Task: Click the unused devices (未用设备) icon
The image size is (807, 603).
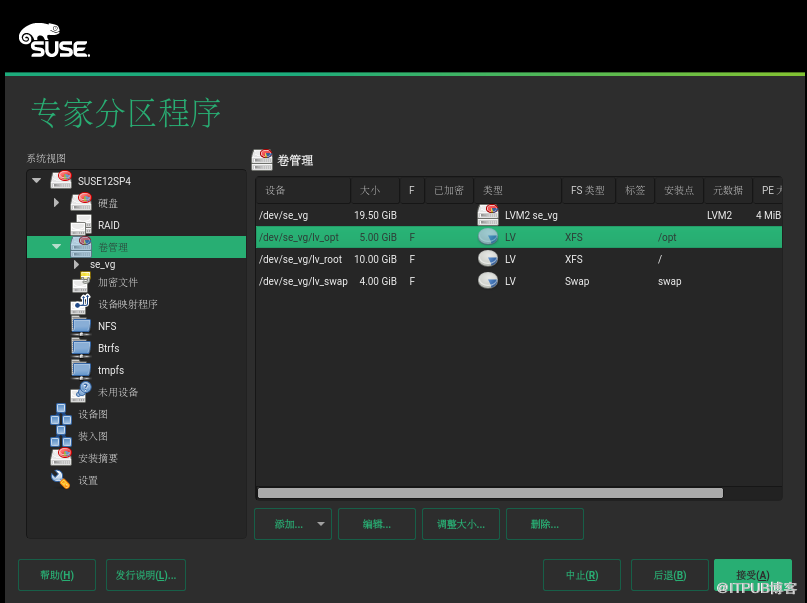Action: 81,392
